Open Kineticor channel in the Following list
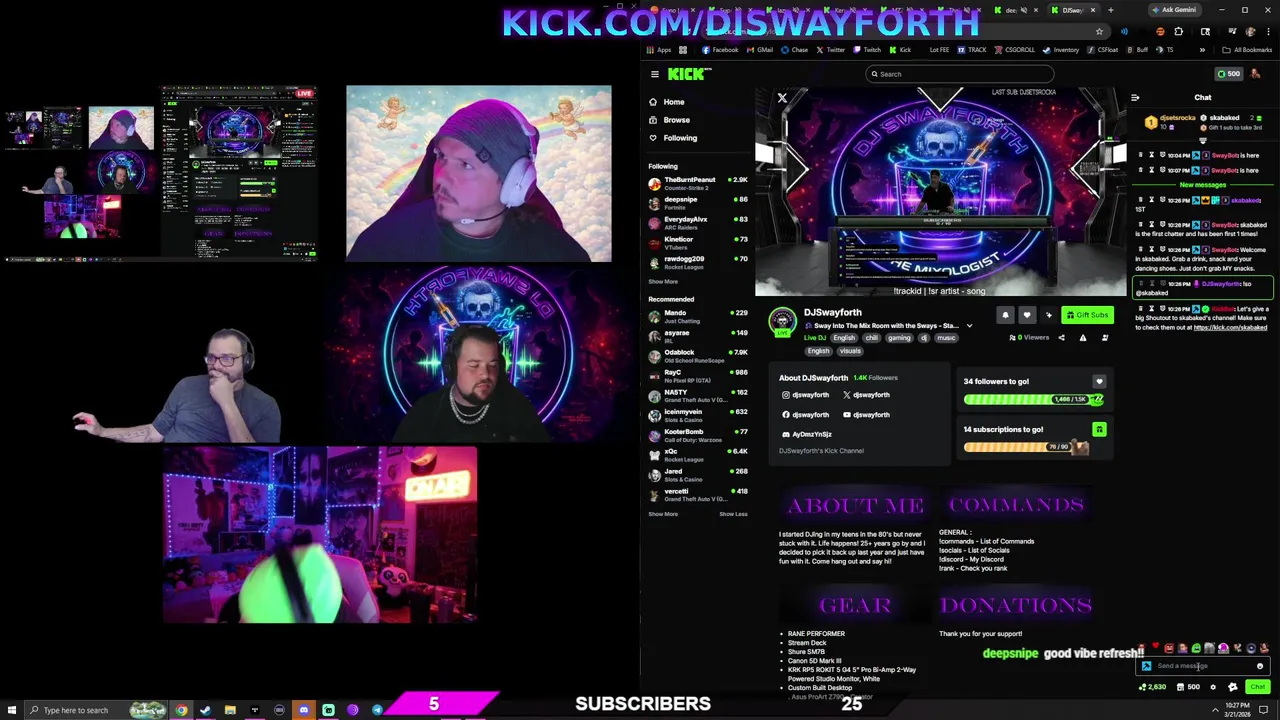1280x720 pixels. click(x=698, y=243)
